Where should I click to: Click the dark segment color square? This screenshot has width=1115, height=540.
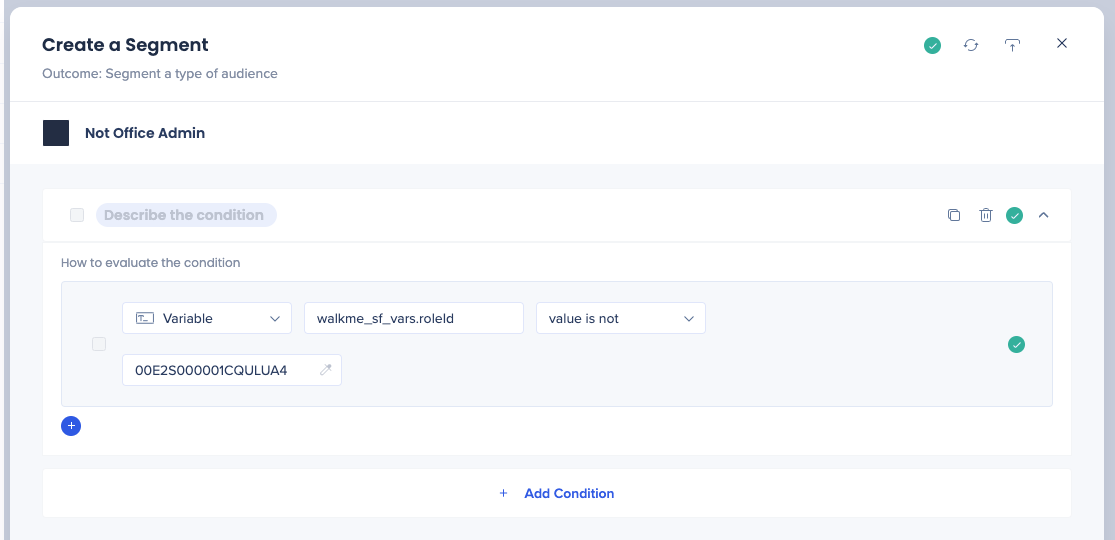coord(56,133)
